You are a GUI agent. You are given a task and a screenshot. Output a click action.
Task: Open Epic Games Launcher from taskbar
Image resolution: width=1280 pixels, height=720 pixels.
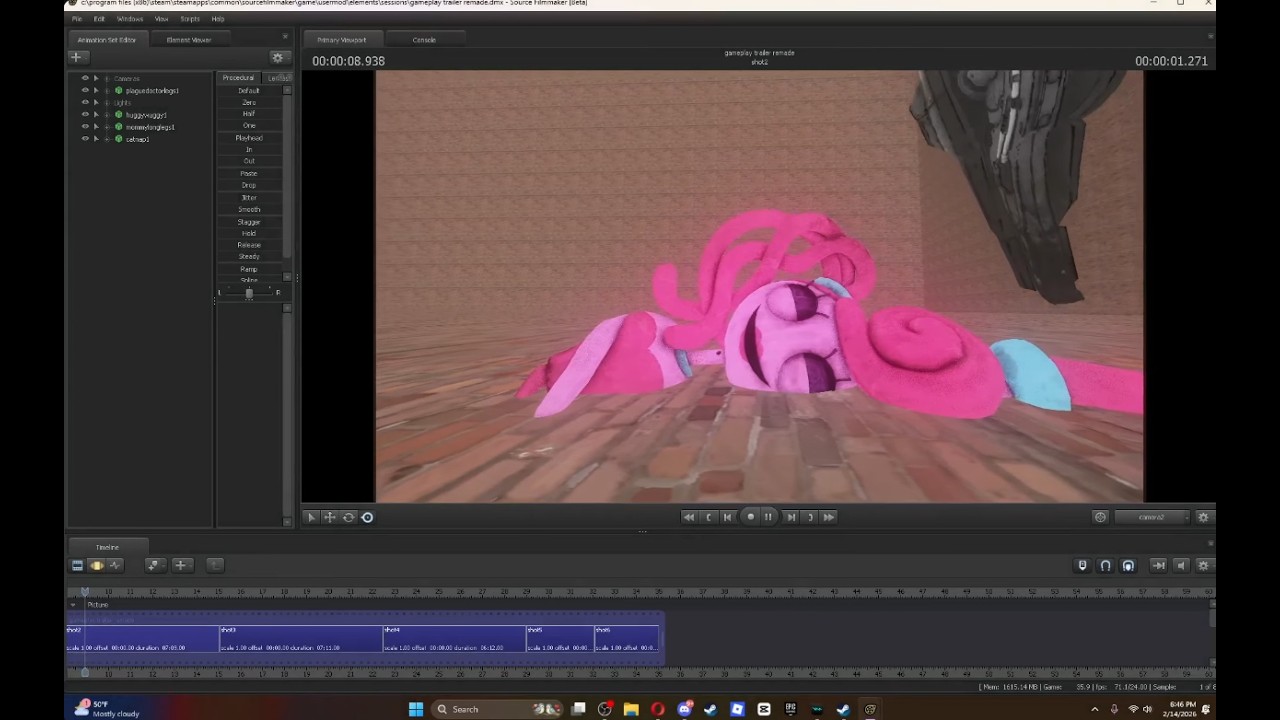790,709
